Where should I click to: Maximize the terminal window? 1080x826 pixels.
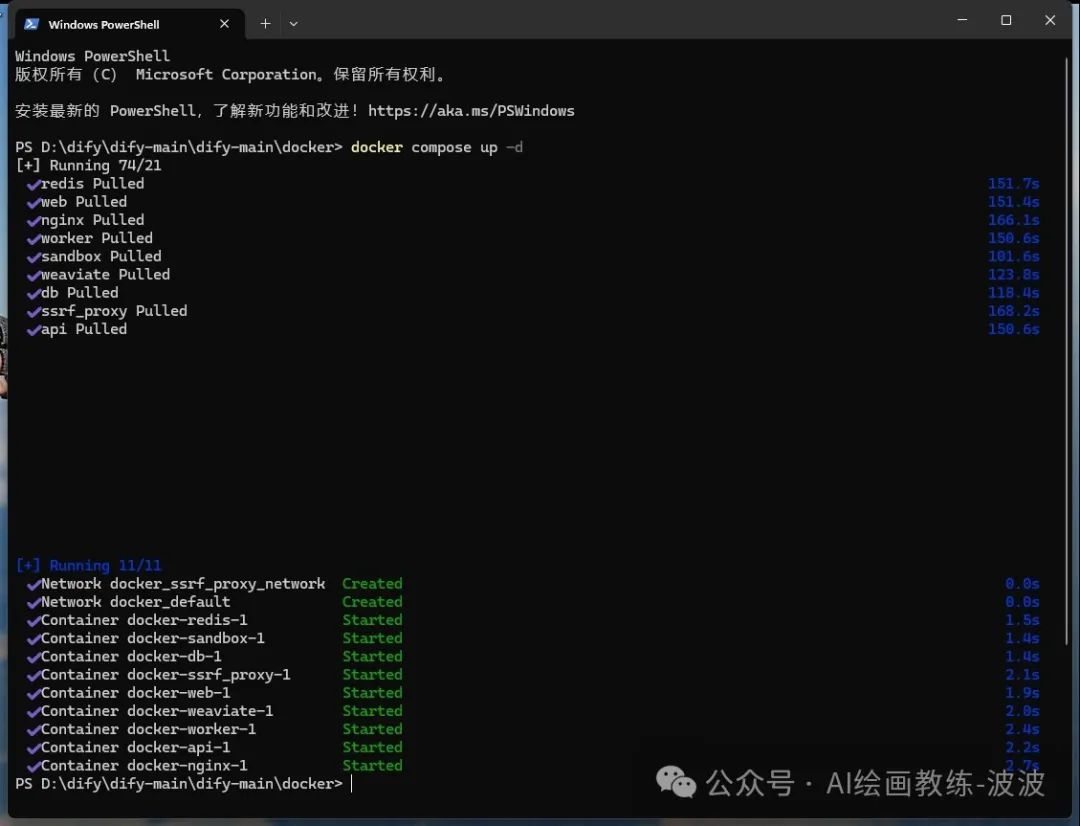[x=1006, y=20]
